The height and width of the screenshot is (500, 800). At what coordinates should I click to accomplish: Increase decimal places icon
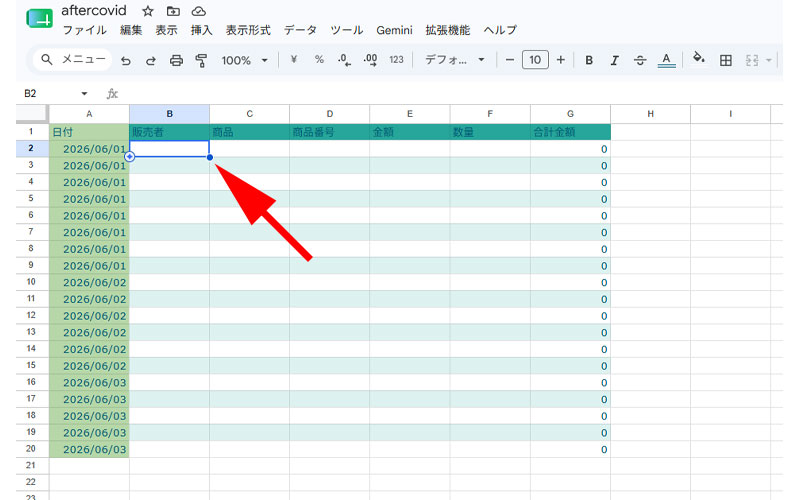(x=370, y=60)
